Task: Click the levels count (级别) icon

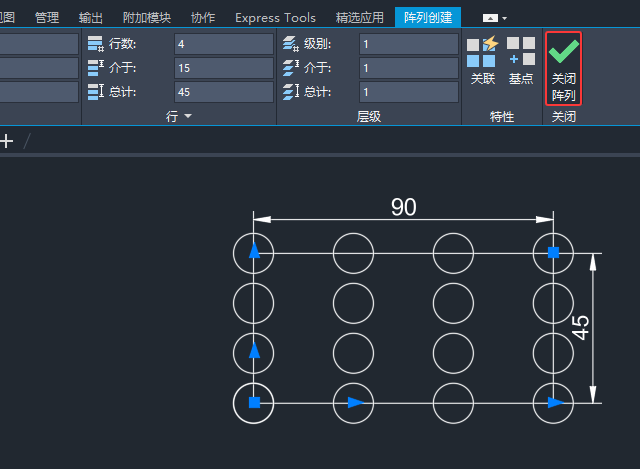Action: (x=290, y=44)
